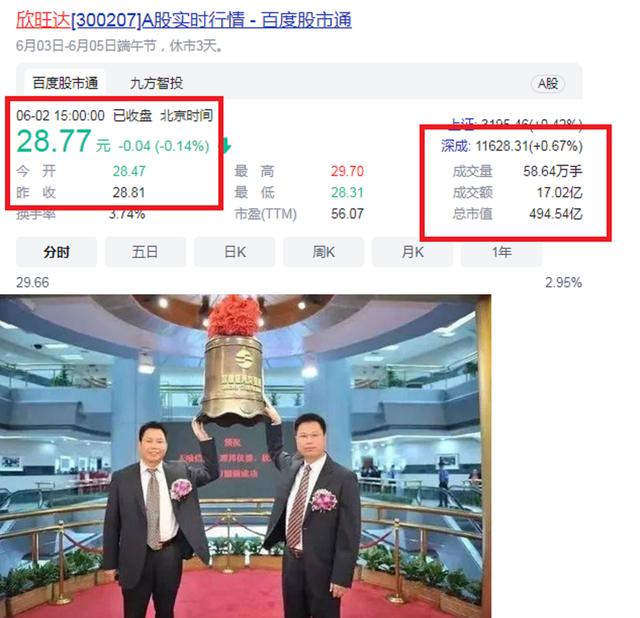Click the 上证 index link
The width and height of the screenshot is (640, 618).
pos(462,124)
